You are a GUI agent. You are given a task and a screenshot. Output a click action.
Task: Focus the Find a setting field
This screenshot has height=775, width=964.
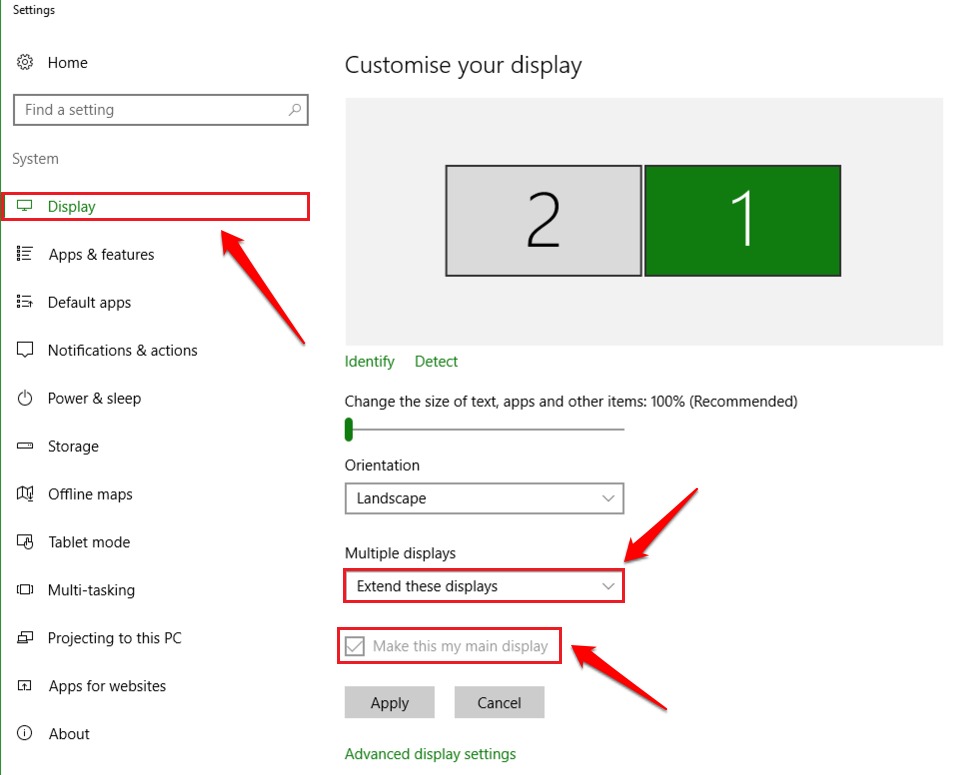pyautogui.click(x=160, y=110)
